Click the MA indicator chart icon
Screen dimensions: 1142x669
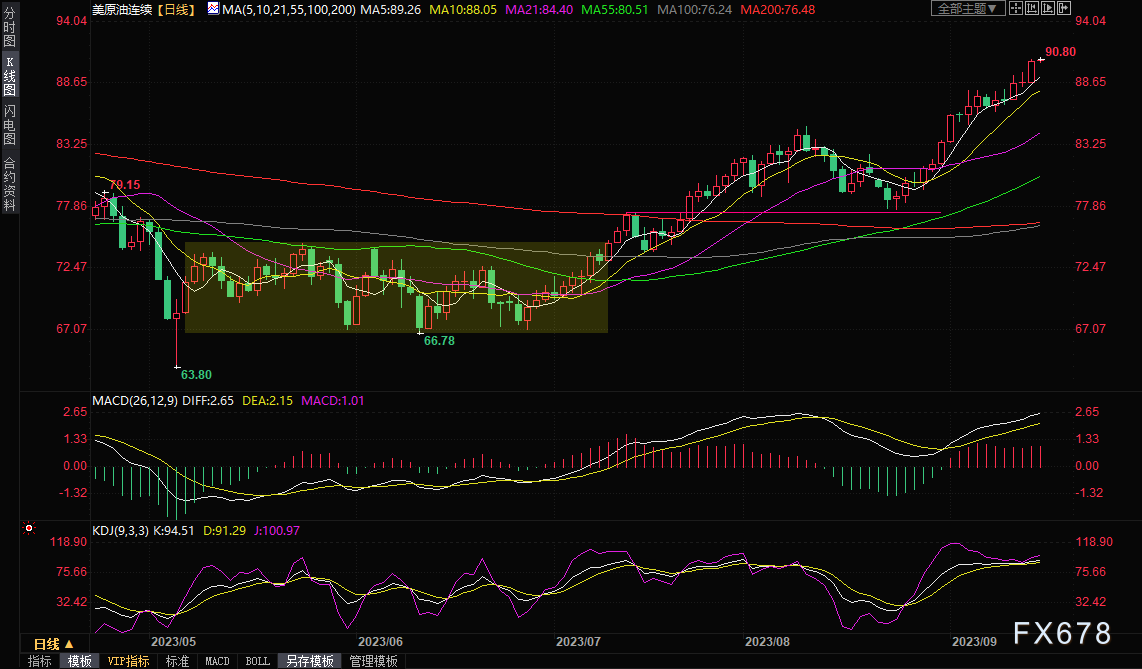pos(213,9)
